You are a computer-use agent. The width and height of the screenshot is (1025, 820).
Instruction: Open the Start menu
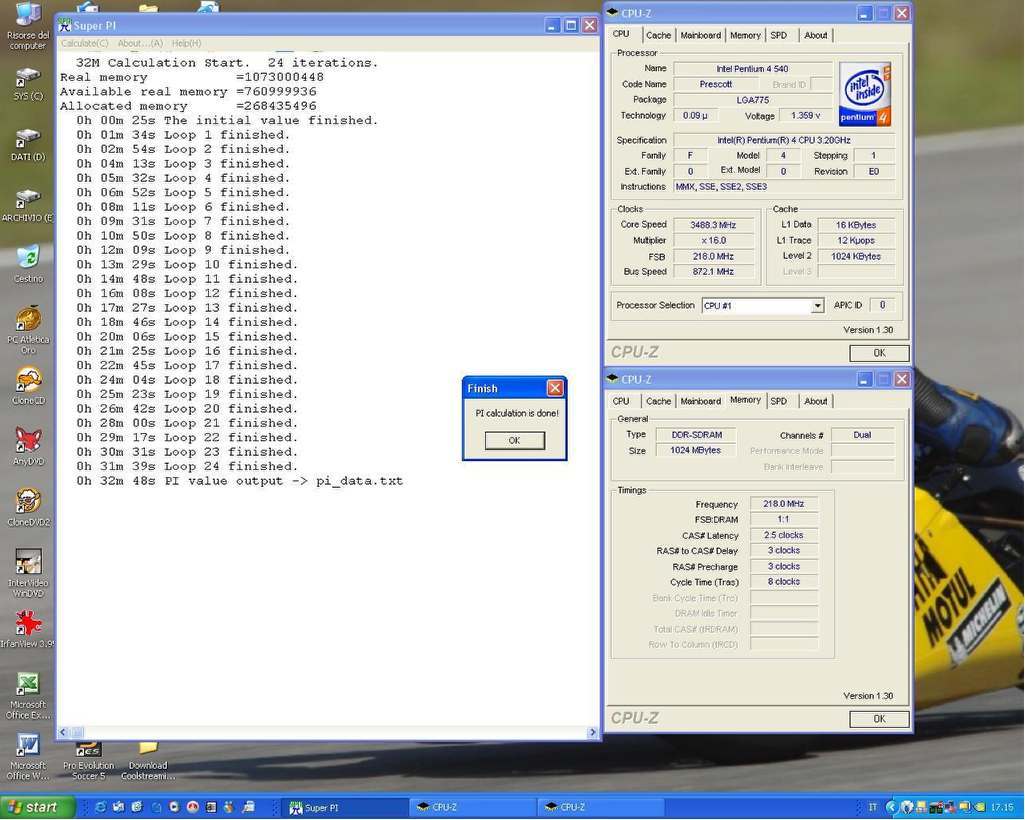coord(37,808)
